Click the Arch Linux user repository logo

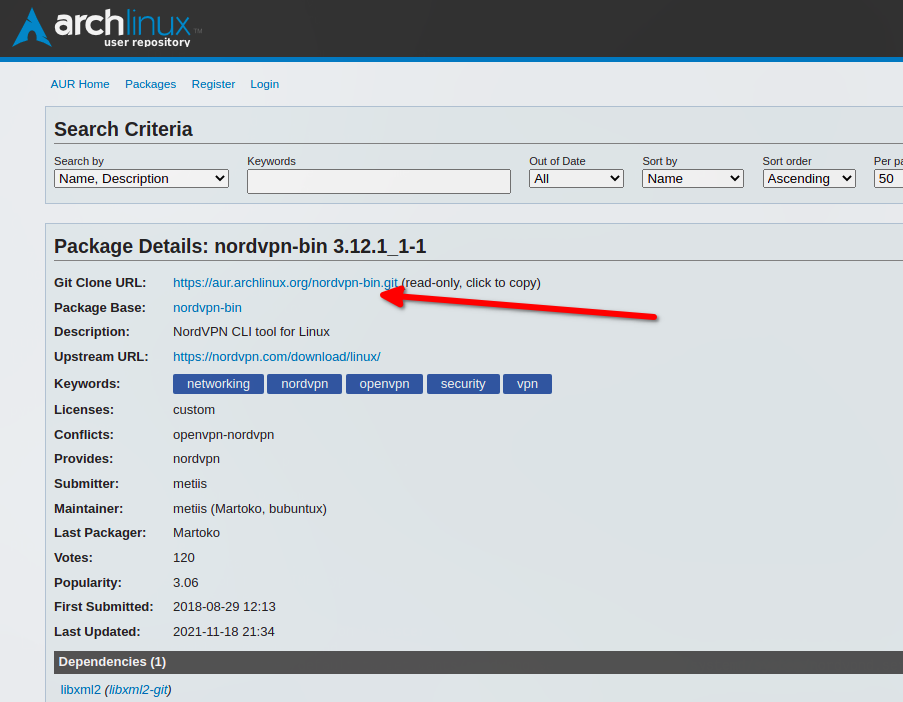[107, 28]
